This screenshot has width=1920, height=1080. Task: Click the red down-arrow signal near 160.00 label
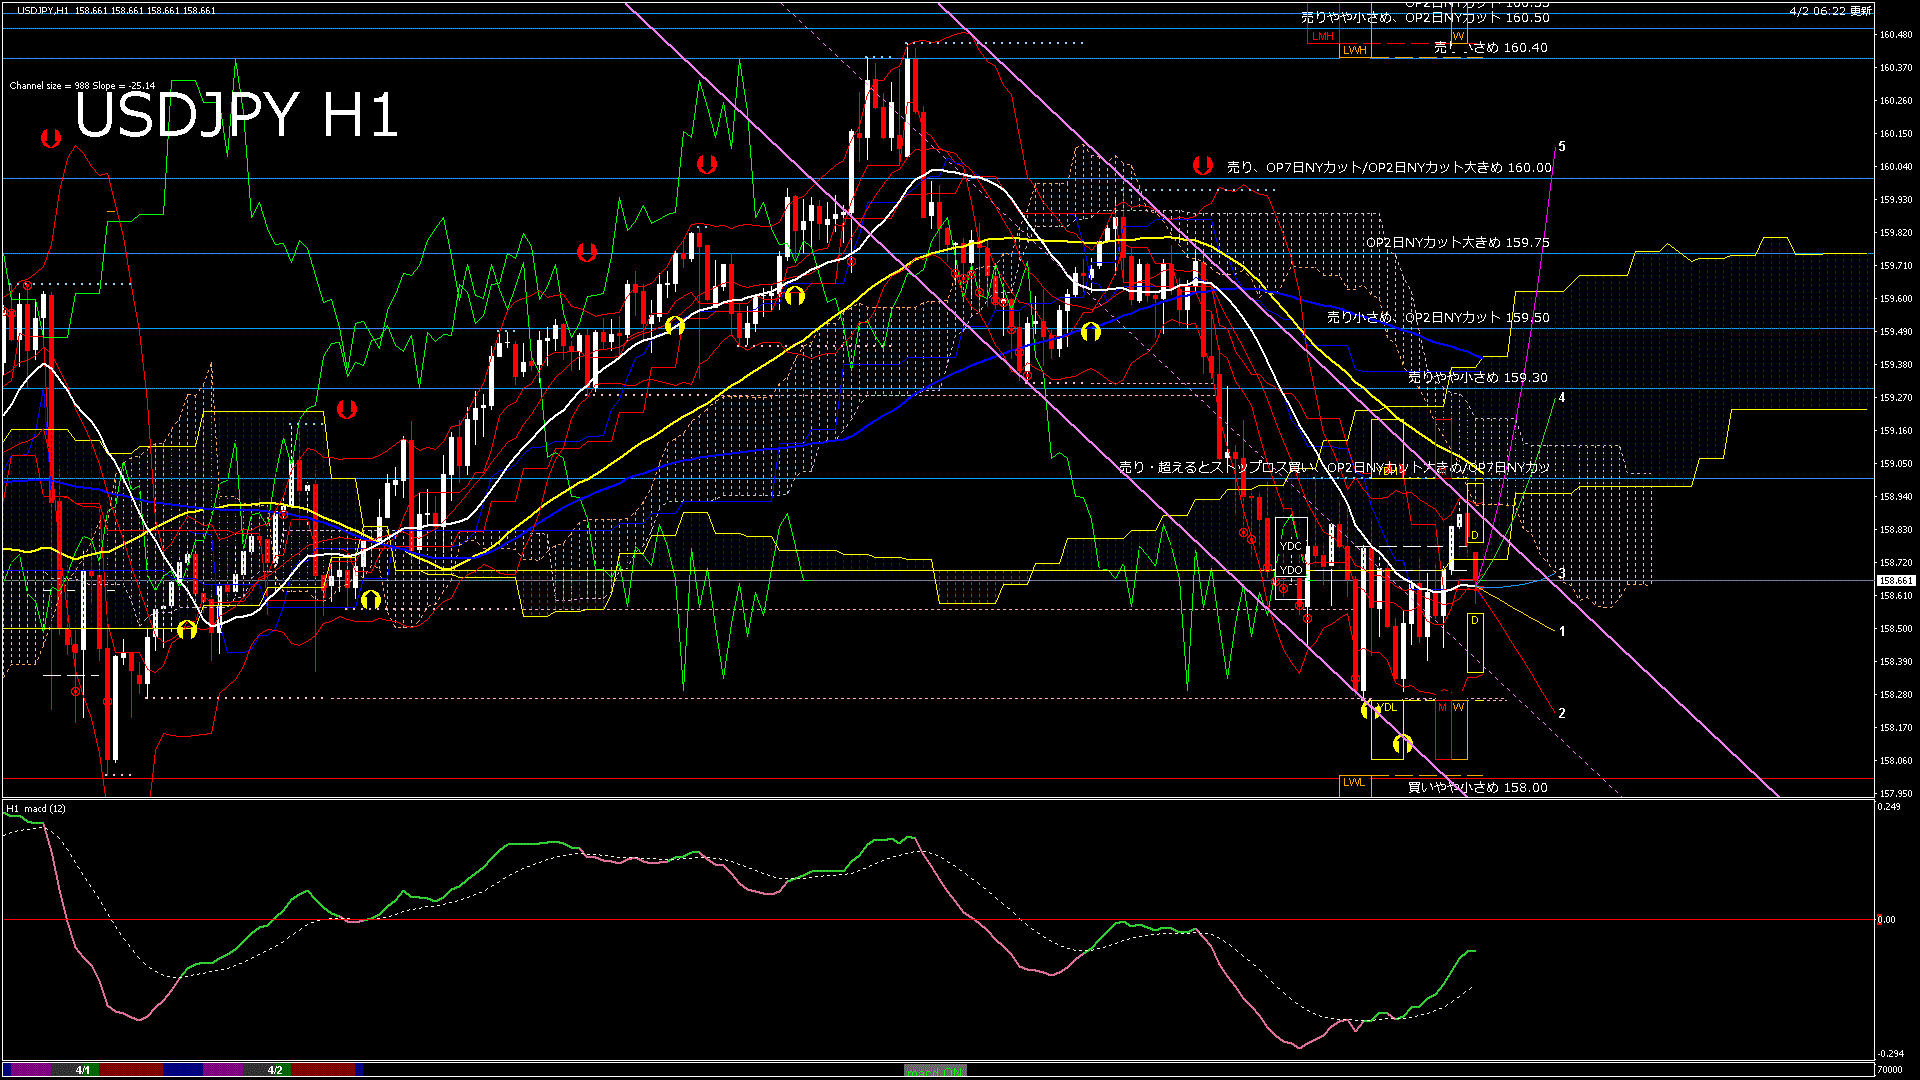(1202, 165)
